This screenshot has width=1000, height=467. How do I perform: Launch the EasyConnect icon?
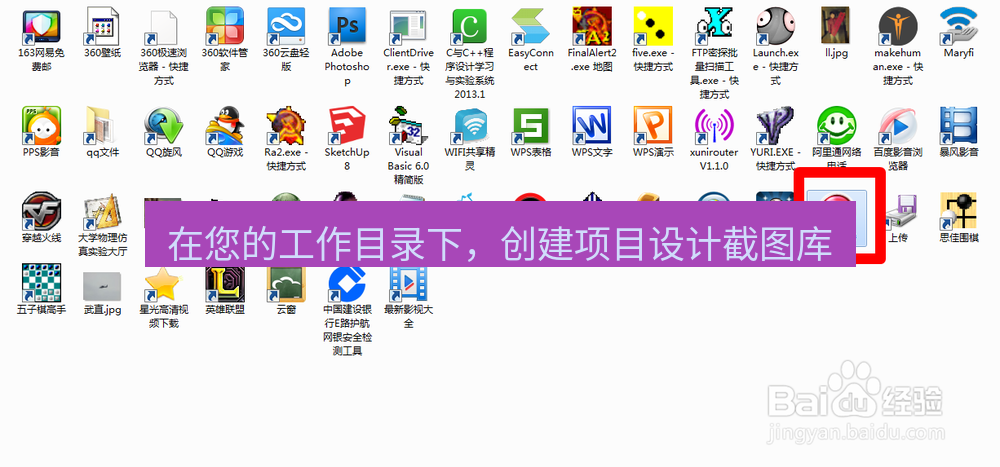tap(531, 25)
